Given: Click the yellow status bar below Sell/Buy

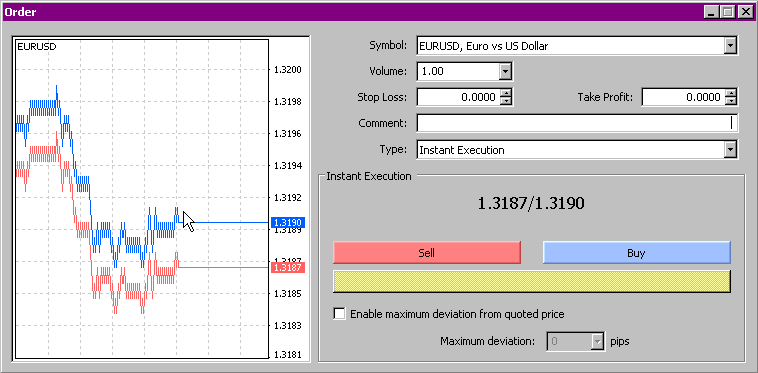Looking at the screenshot, I should point(532,282).
